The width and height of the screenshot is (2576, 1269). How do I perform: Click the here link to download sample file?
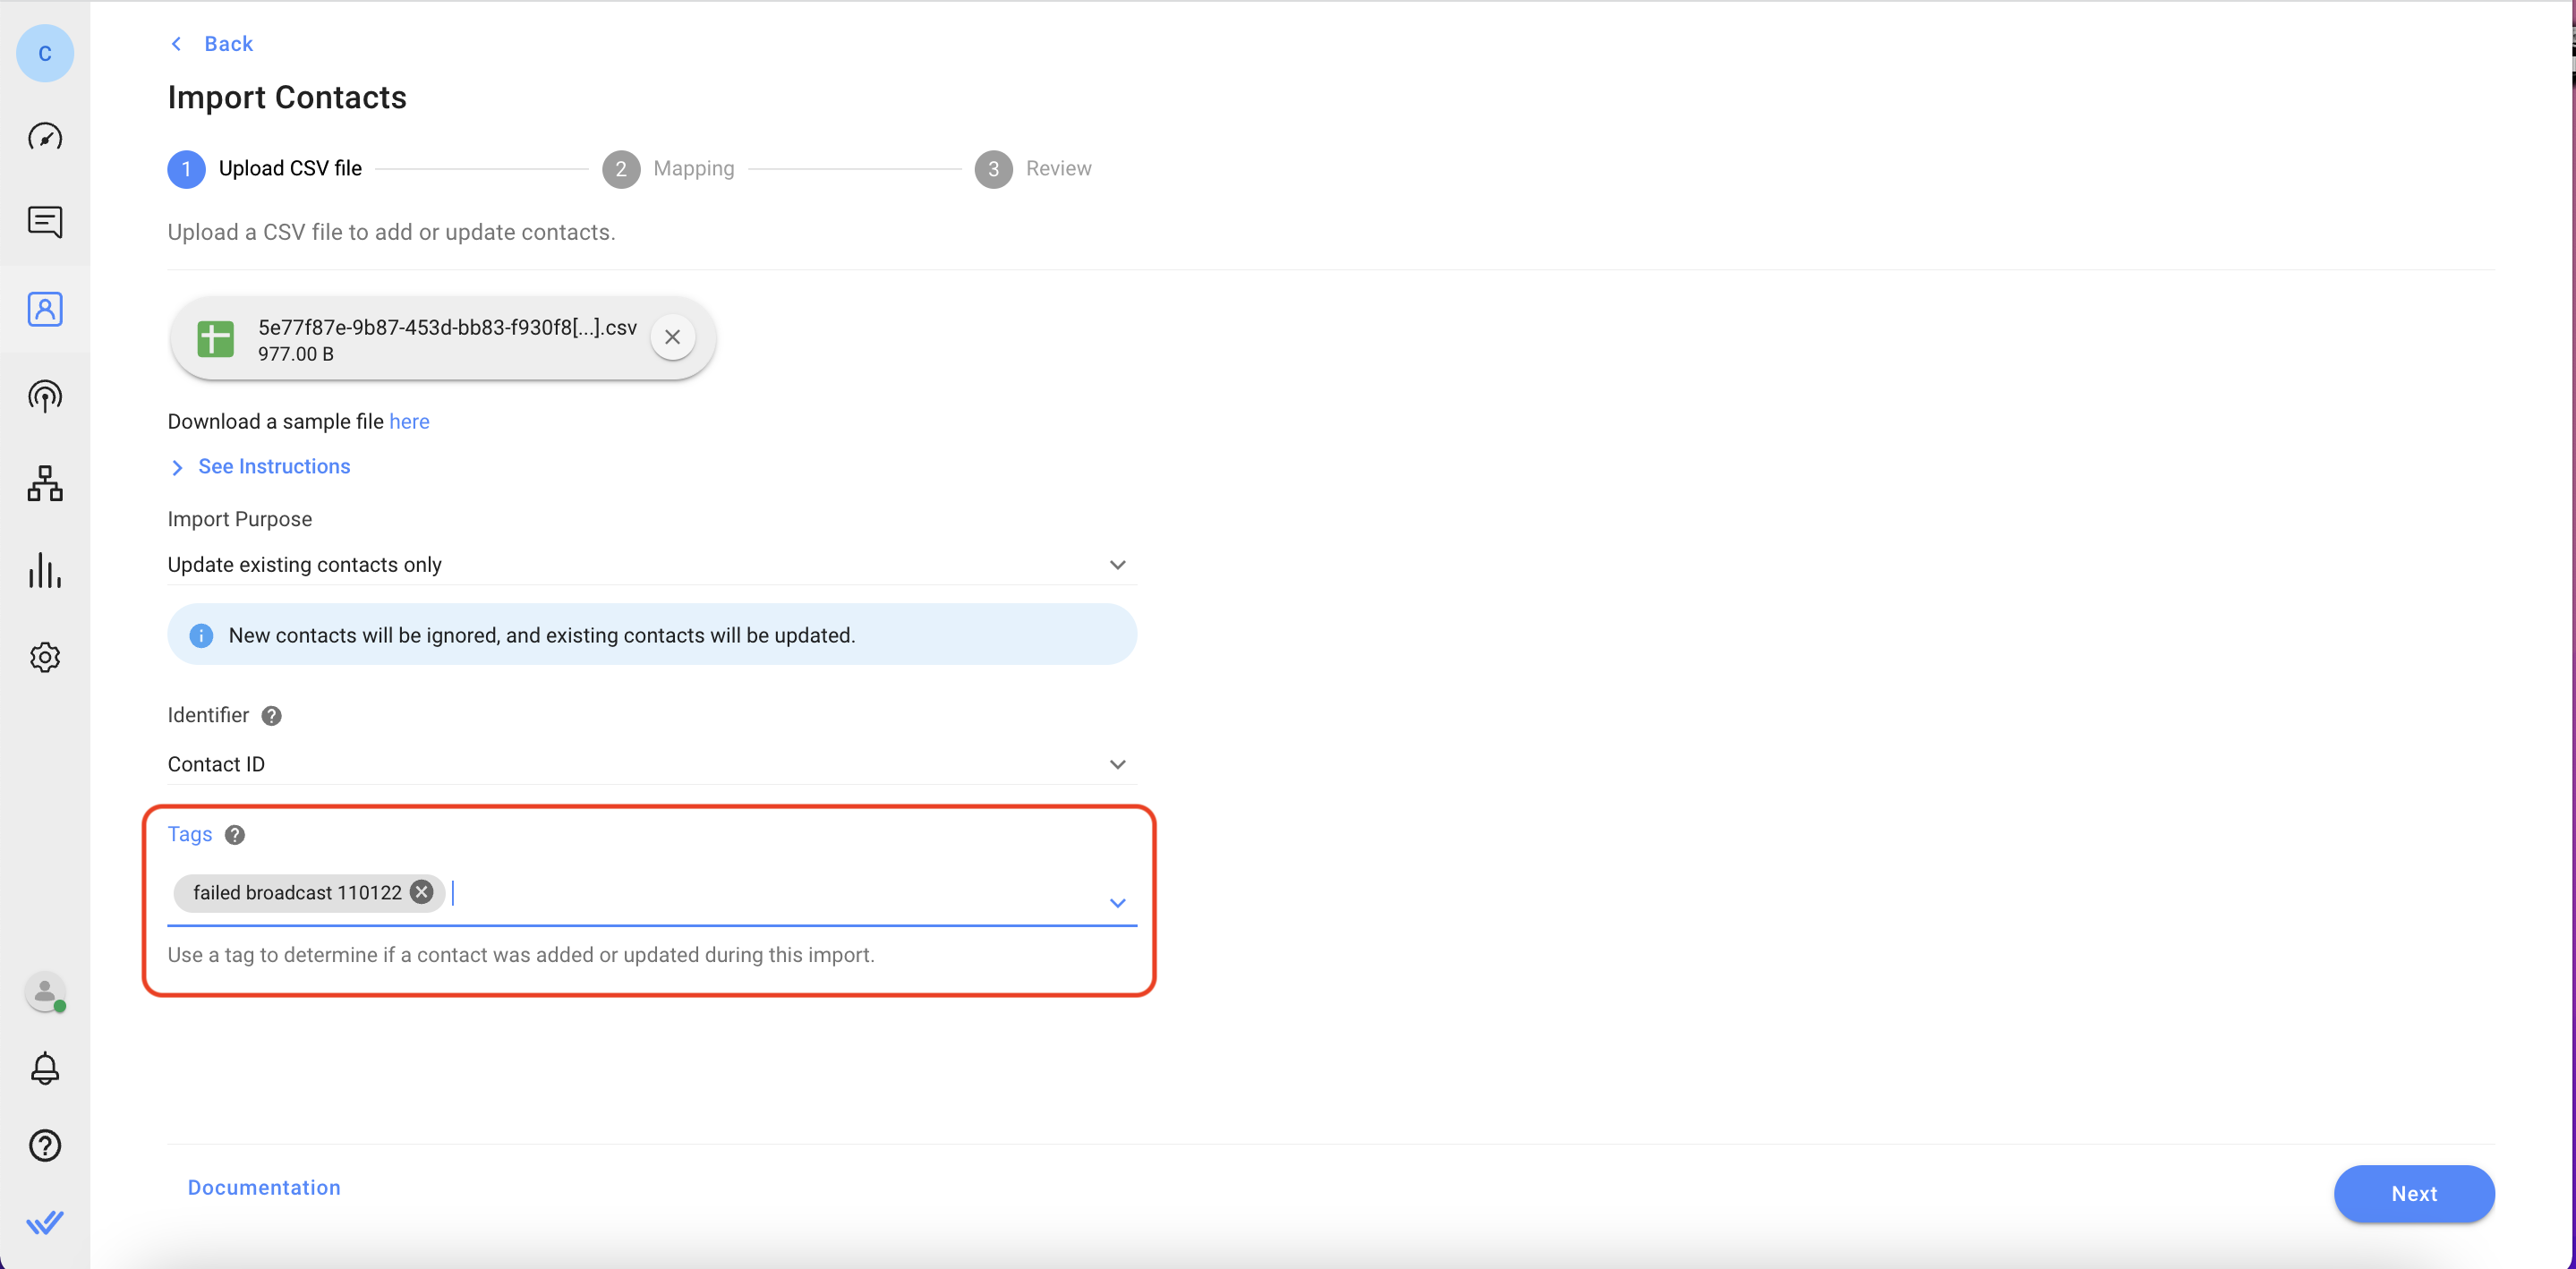pos(409,422)
